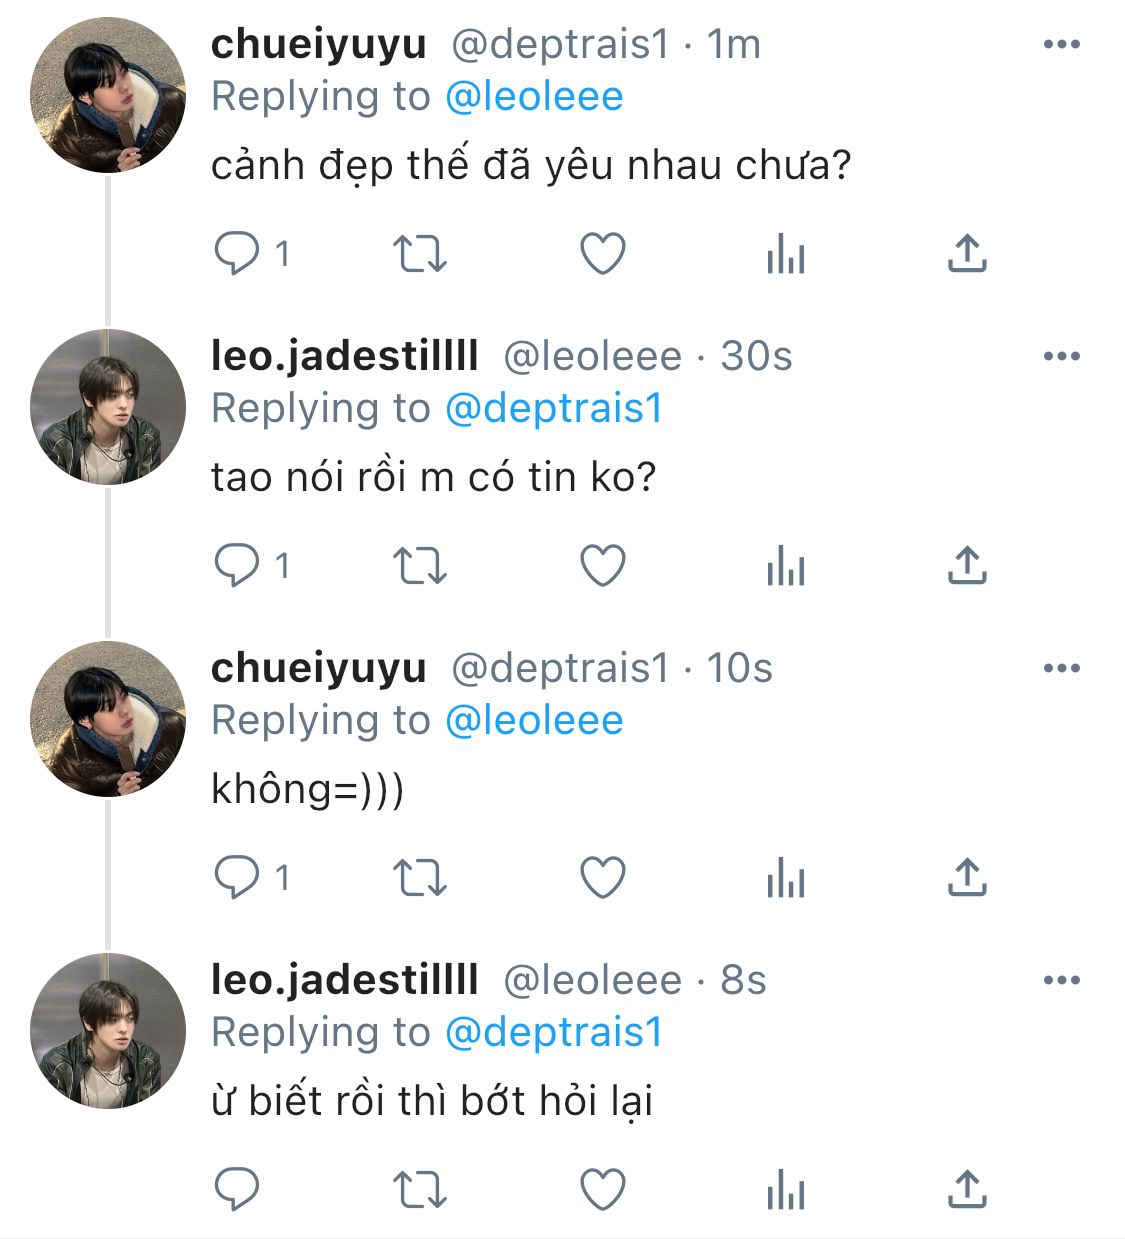The width and height of the screenshot is (1125, 1239).
Task: Reply to "ừ biết rồi thì bớt hỏi lại" tweet
Action: tap(237, 1189)
